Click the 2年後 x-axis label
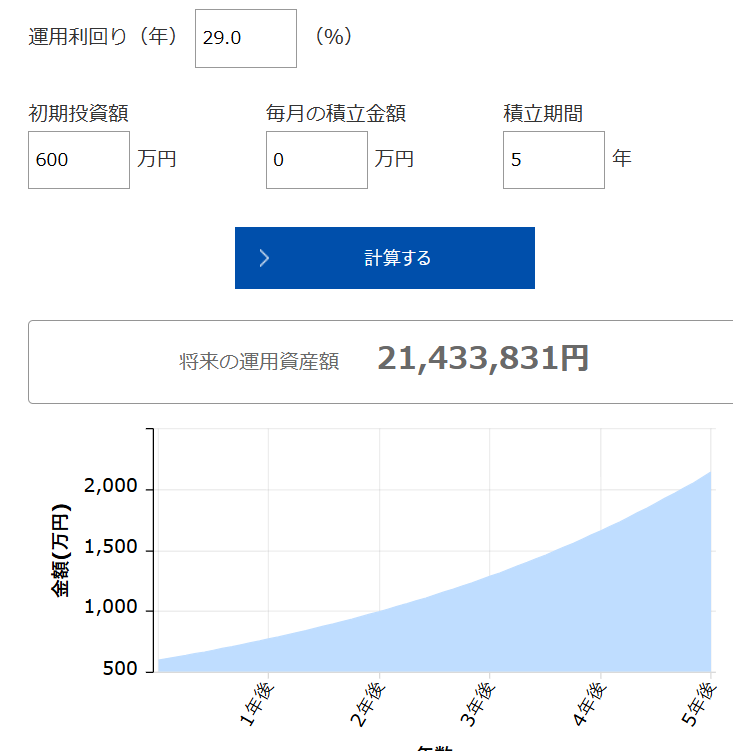This screenshot has width=733, height=751. click(368, 704)
